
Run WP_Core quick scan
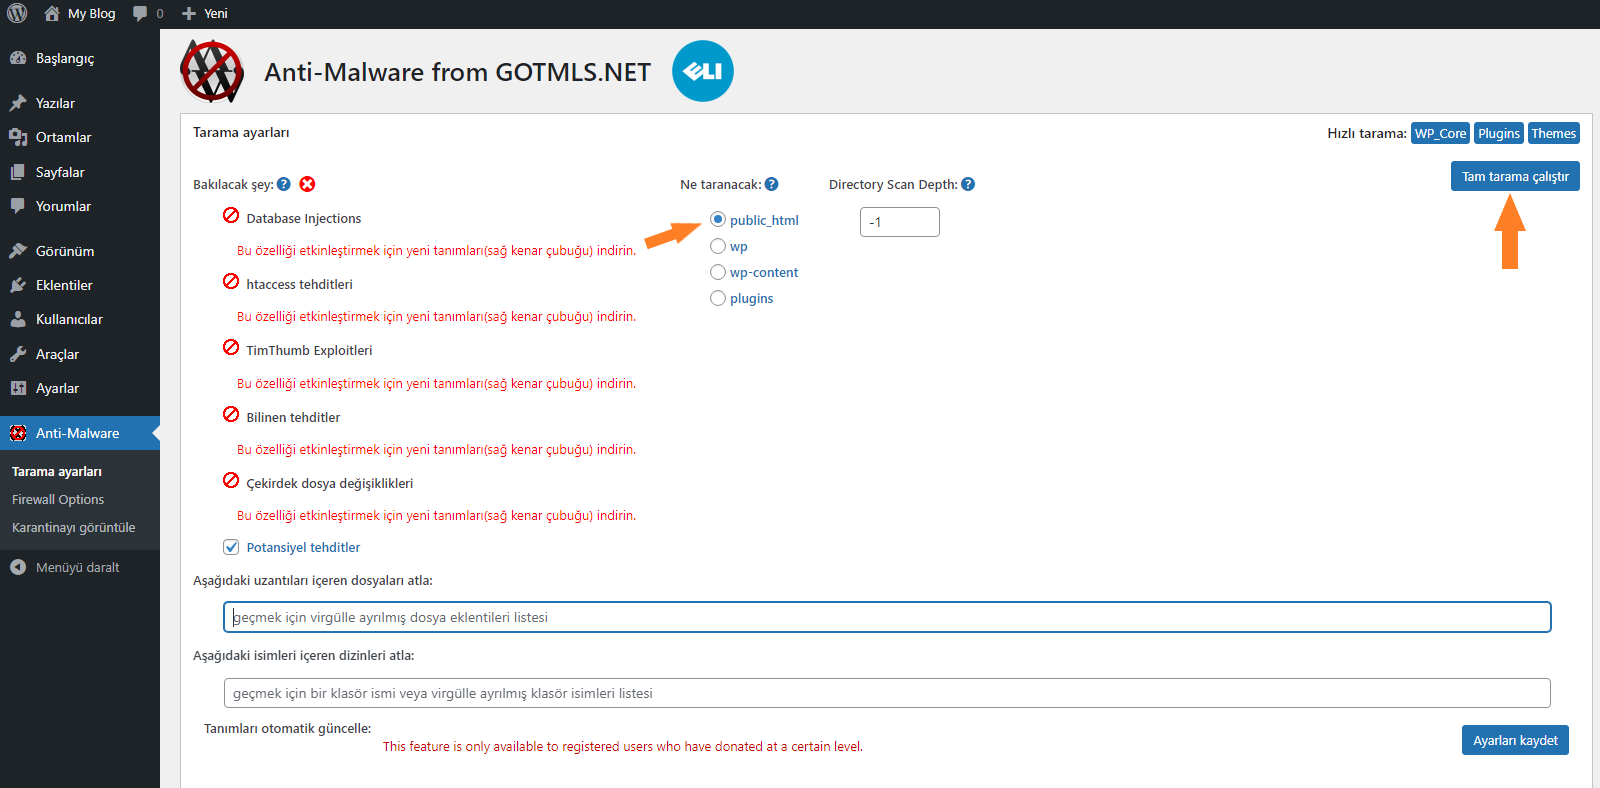pos(1440,134)
